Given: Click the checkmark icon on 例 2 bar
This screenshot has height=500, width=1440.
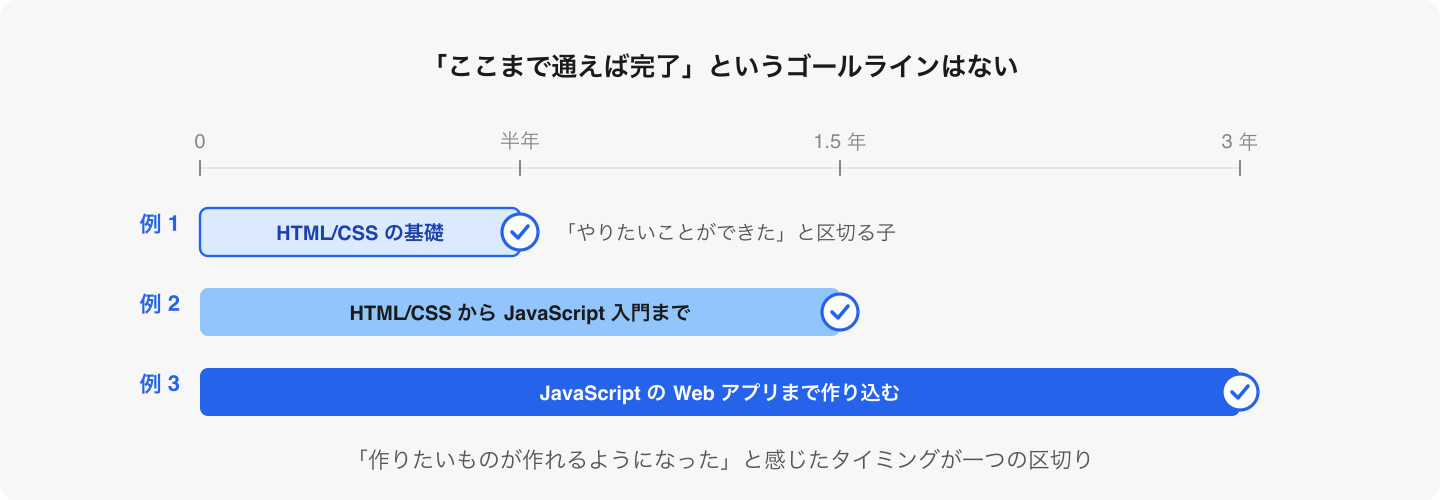Looking at the screenshot, I should [840, 312].
